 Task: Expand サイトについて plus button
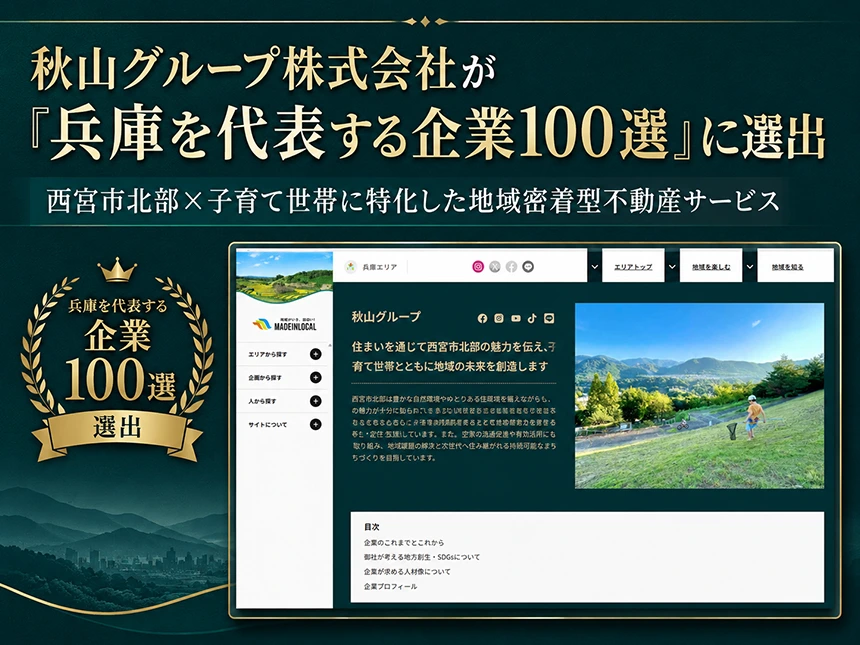tap(315, 424)
